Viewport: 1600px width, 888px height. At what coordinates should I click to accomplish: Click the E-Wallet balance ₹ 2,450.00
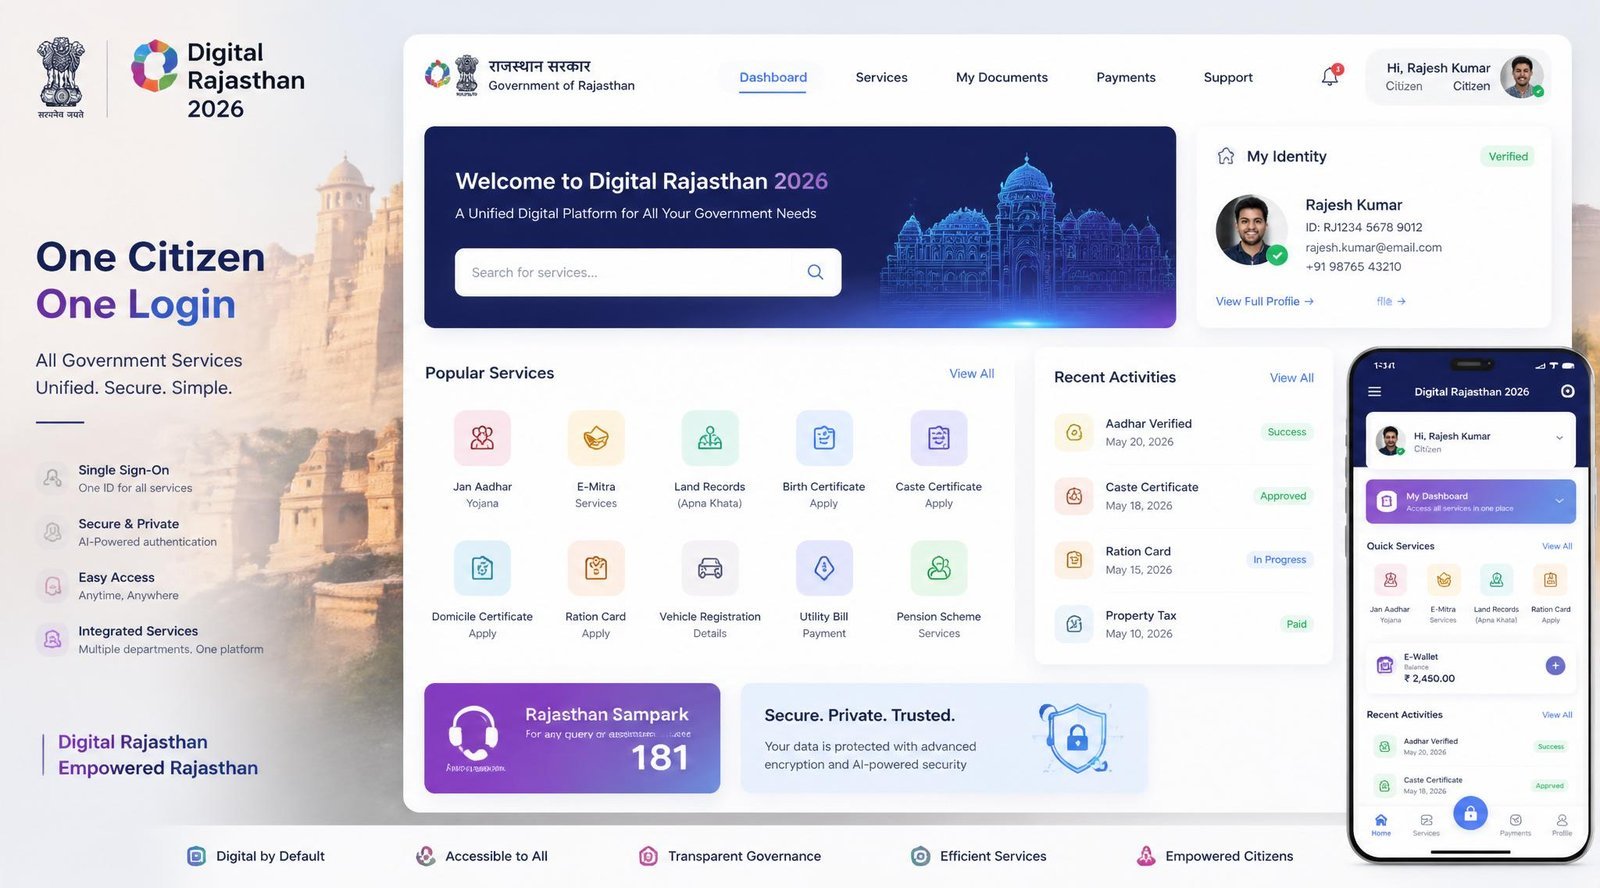pyautogui.click(x=1429, y=678)
